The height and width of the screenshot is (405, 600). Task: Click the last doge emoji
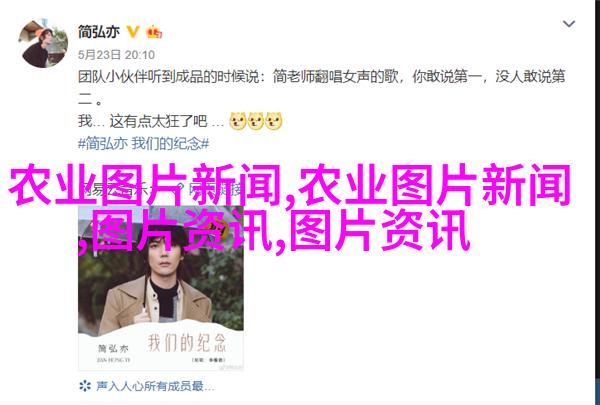(273, 121)
